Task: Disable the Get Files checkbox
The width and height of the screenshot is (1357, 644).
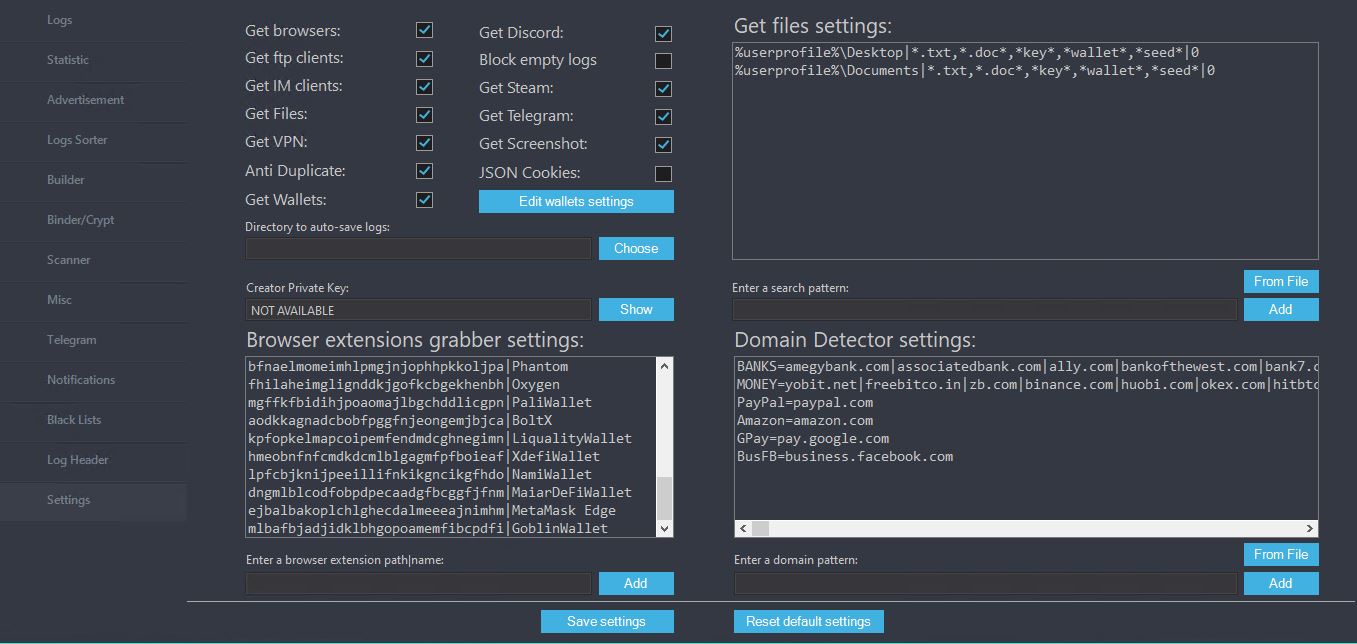Action: tap(424, 114)
